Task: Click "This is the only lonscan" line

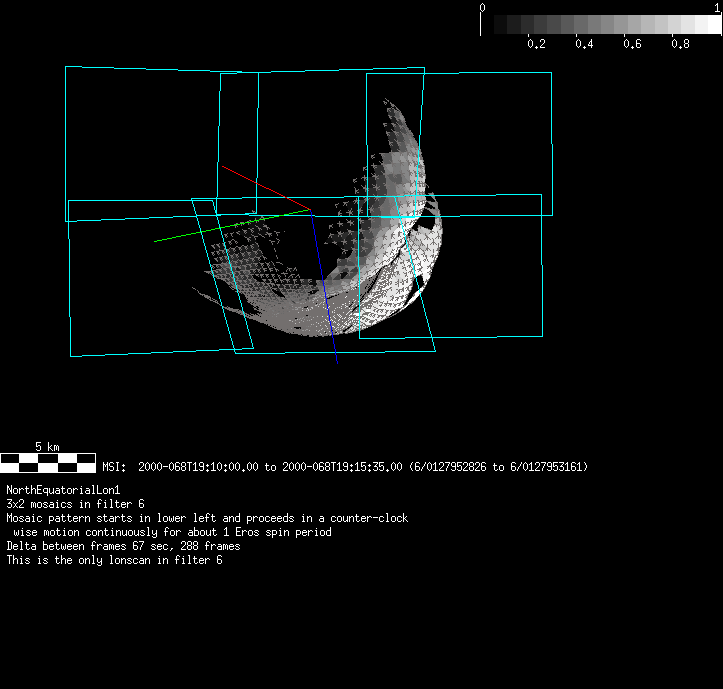Action: coord(114,560)
